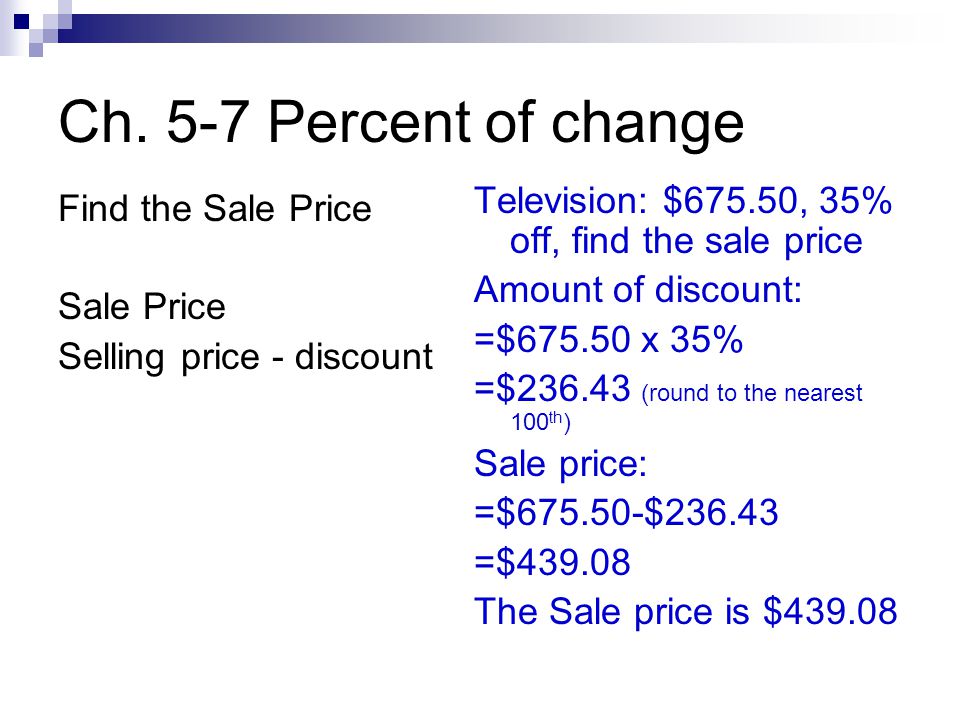Click the '=$236.43' discount result
960x720 pixels.
coord(552,388)
